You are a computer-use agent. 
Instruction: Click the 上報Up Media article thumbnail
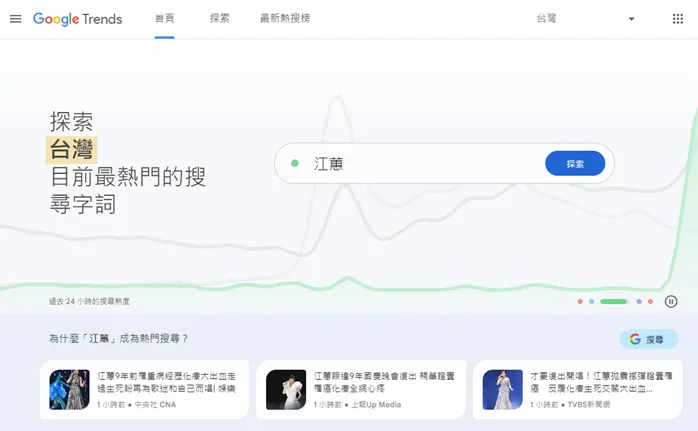(286, 390)
